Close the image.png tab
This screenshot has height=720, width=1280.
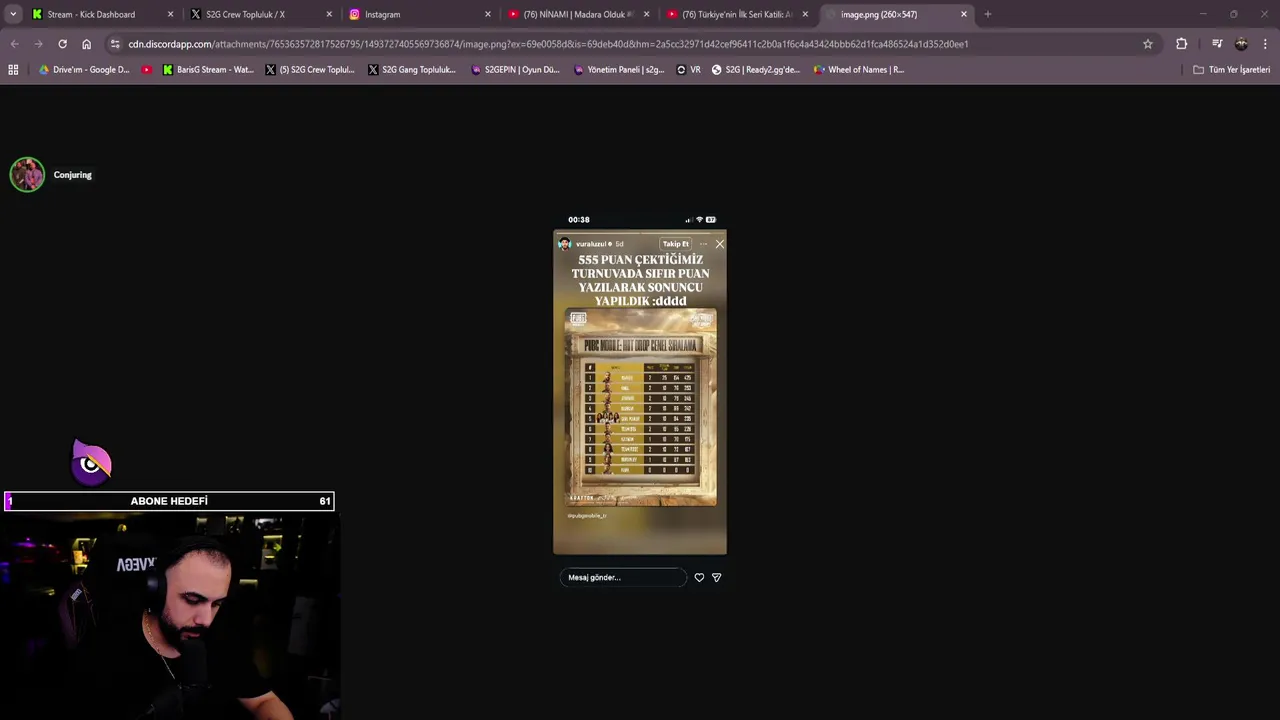(964, 14)
